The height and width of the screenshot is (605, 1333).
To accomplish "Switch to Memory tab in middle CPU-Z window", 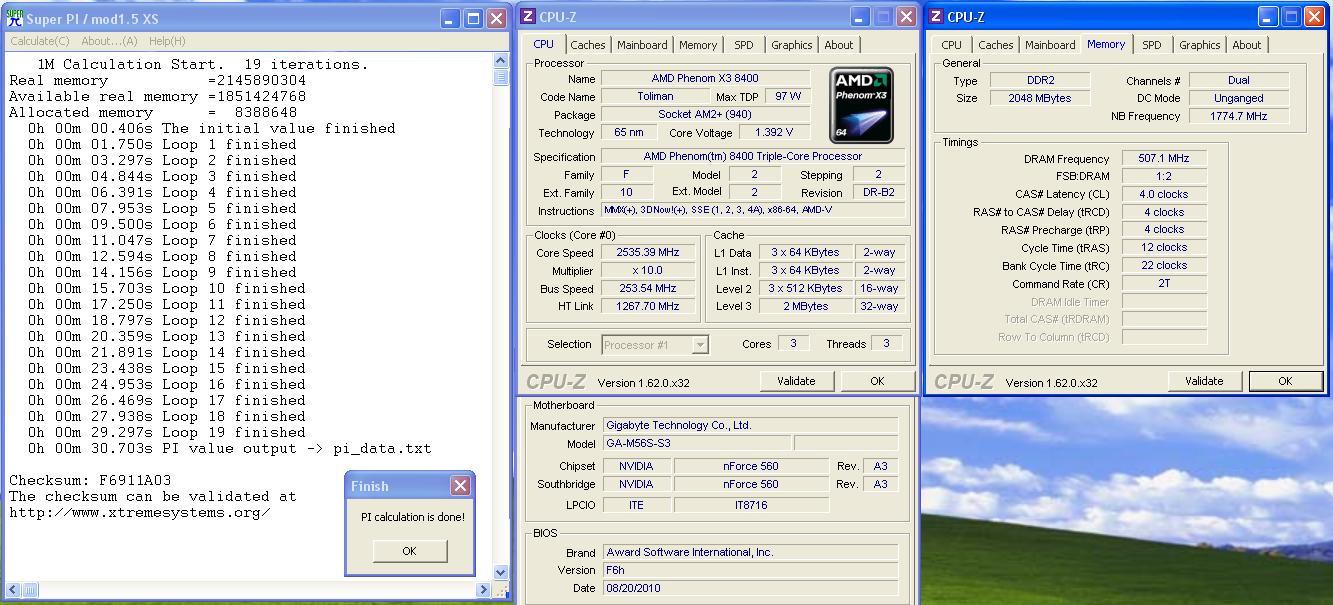I will (698, 45).
